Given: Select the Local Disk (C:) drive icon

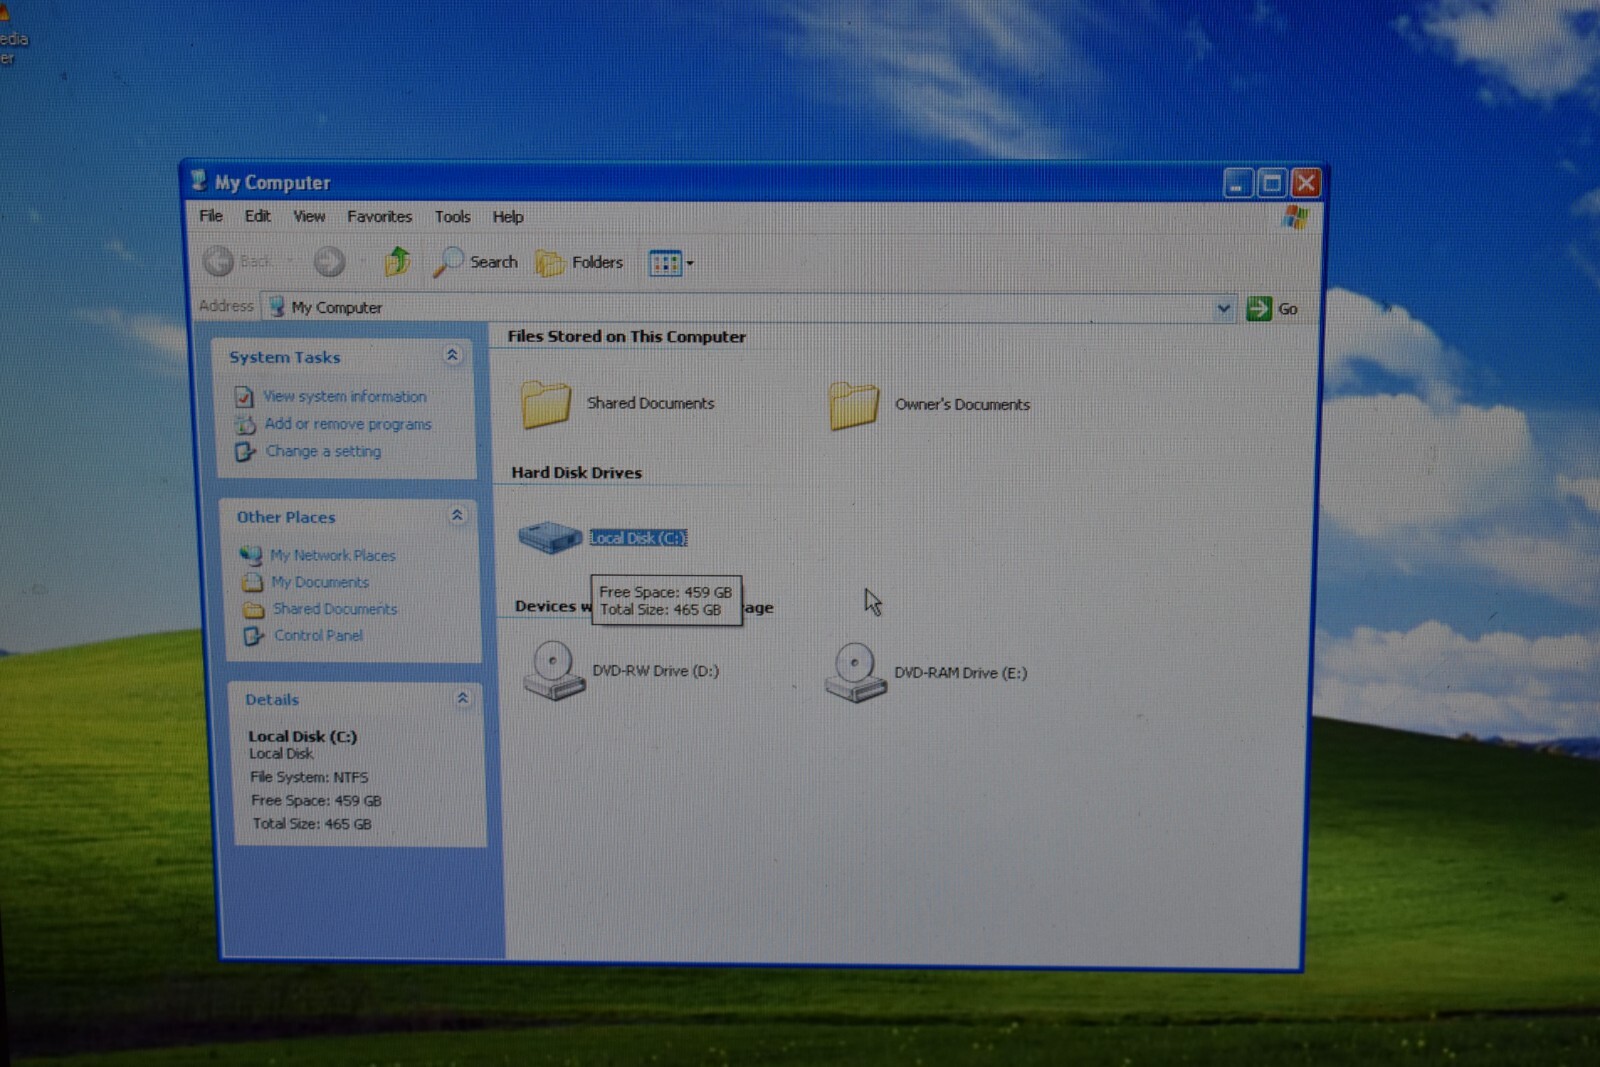Looking at the screenshot, I should (550, 537).
